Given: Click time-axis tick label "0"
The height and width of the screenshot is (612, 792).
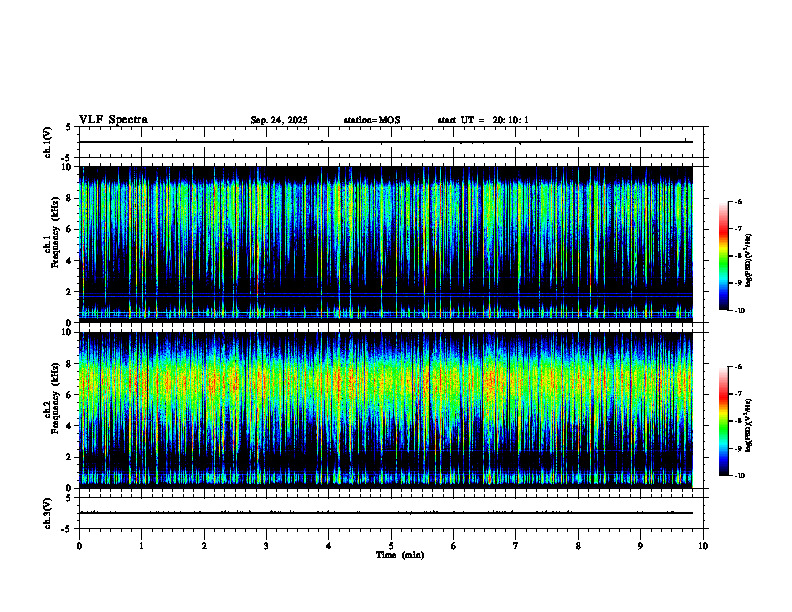Looking at the screenshot, I should pyautogui.click(x=79, y=546).
